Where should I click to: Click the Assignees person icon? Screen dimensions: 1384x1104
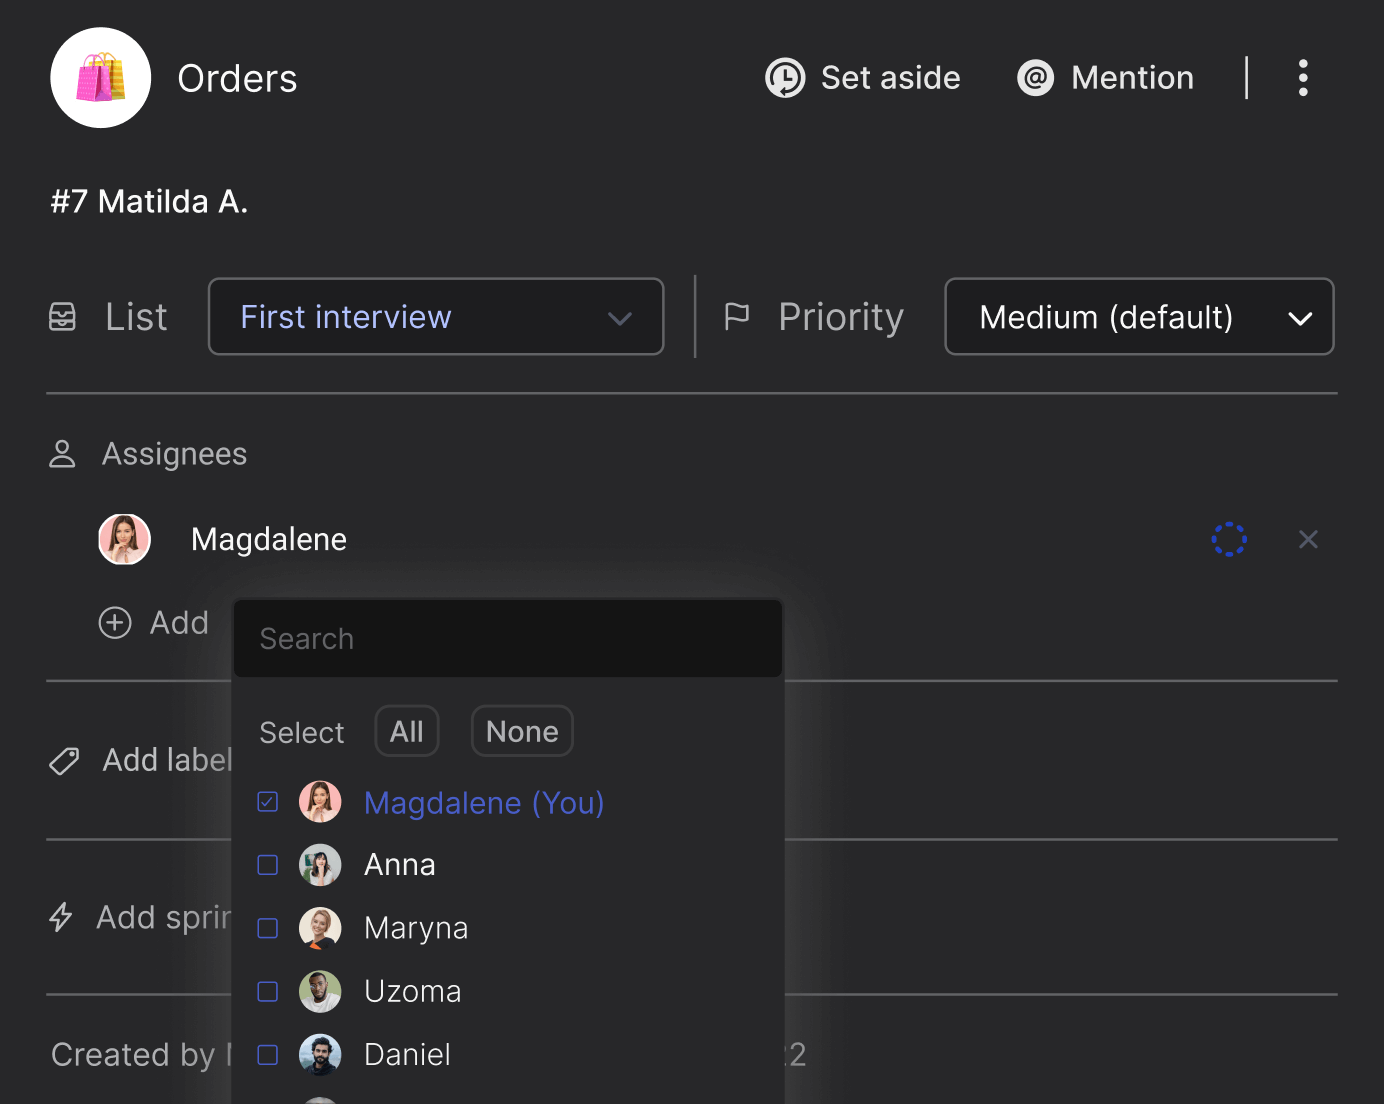62,453
